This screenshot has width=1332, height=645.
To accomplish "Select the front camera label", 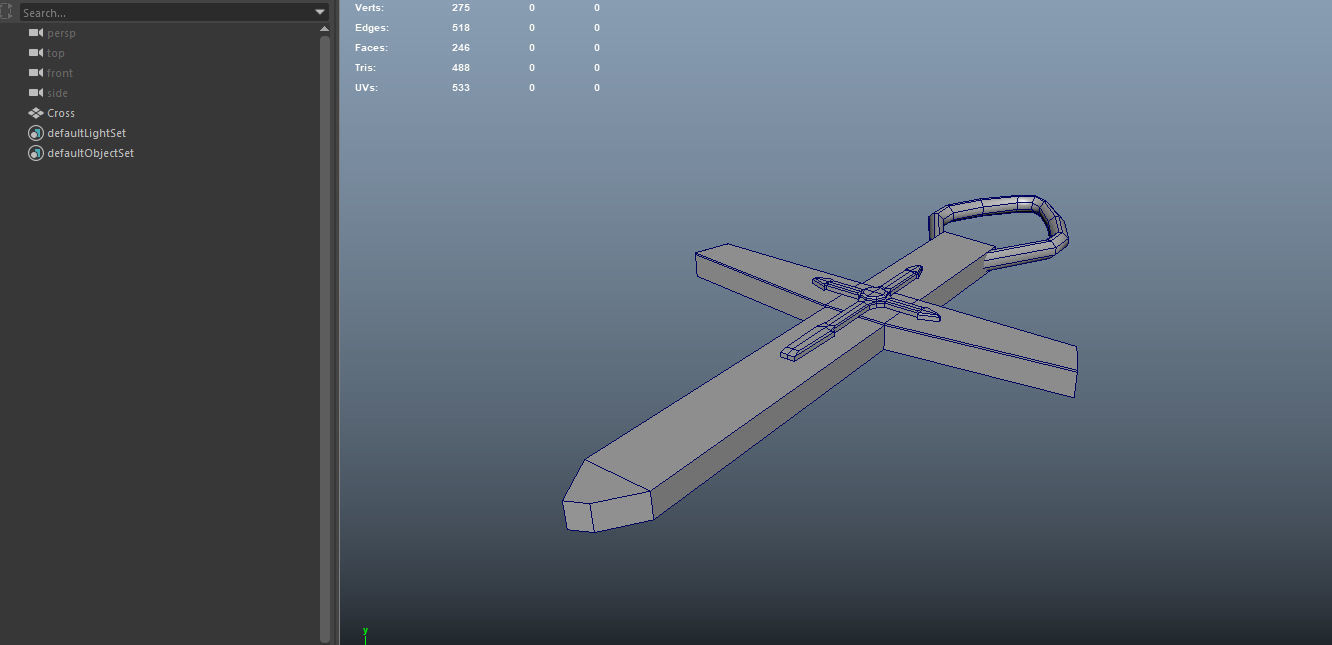I will (60, 73).
